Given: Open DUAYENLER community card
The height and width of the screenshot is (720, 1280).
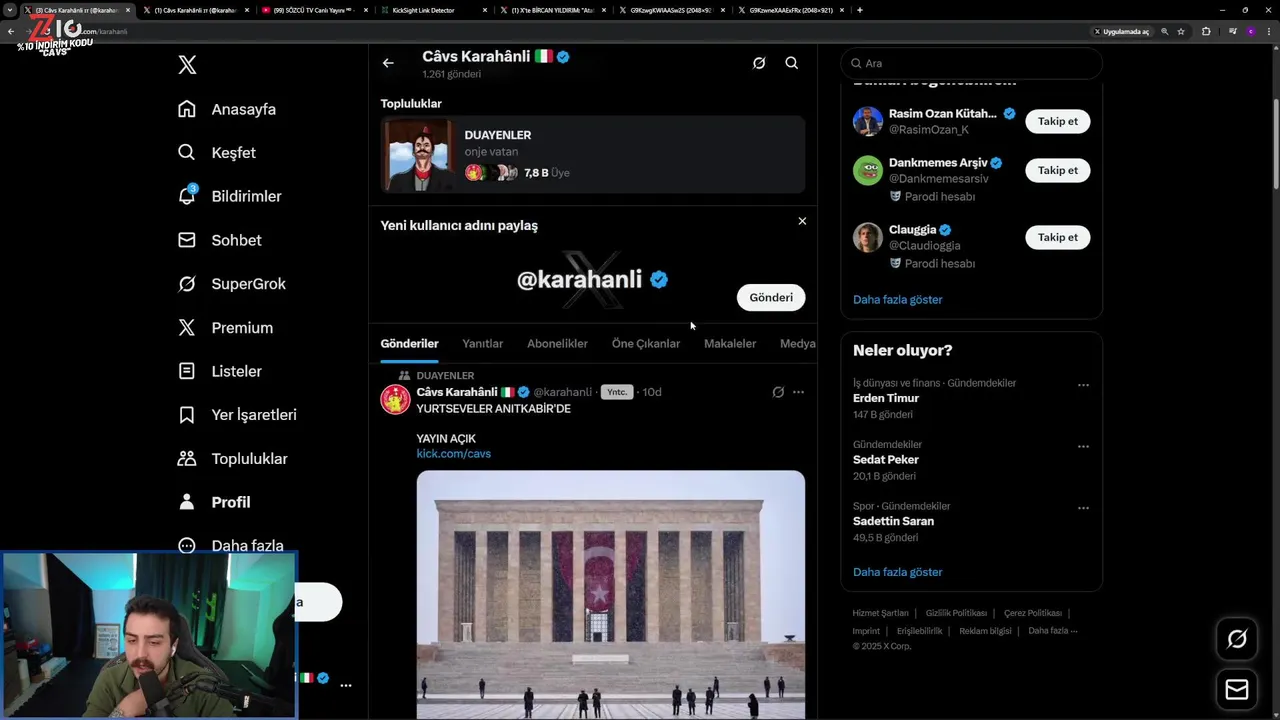Looking at the screenshot, I should click(x=593, y=154).
